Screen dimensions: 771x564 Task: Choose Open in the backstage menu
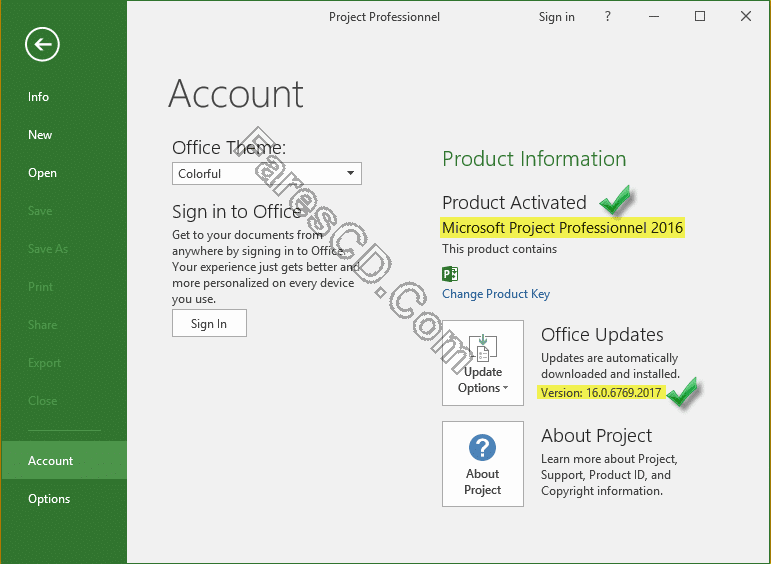42,173
